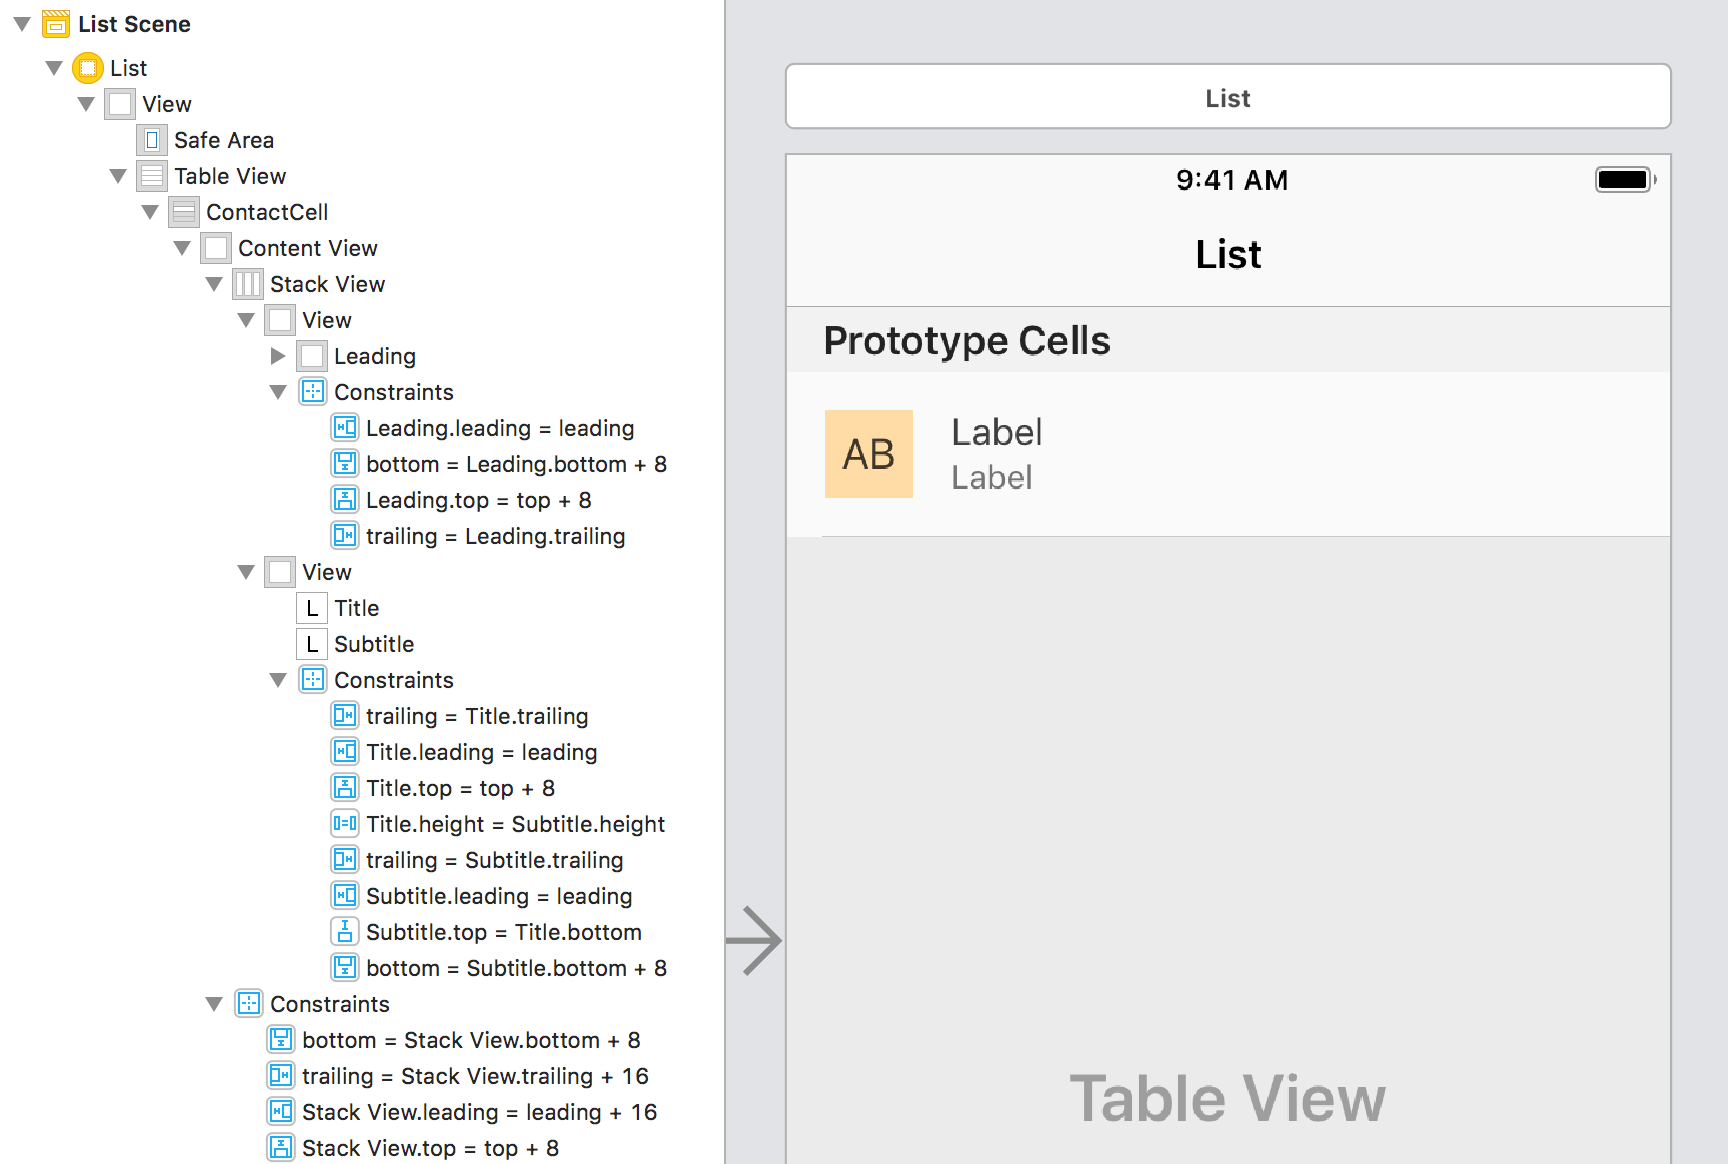Click the icon for Subtitle.leading = leading
This screenshot has width=1728, height=1164.
click(344, 896)
